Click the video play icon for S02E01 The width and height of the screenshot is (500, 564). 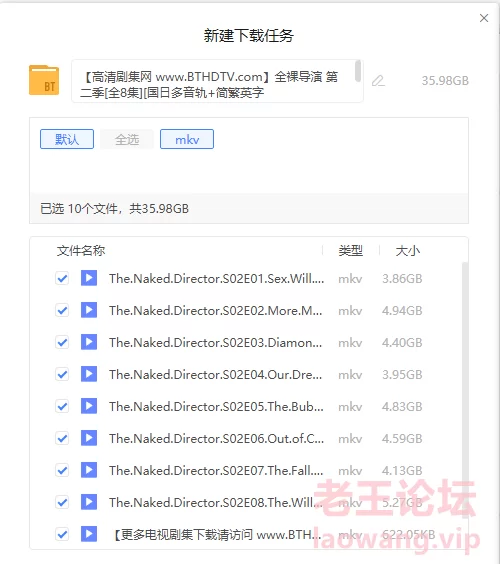(x=89, y=278)
